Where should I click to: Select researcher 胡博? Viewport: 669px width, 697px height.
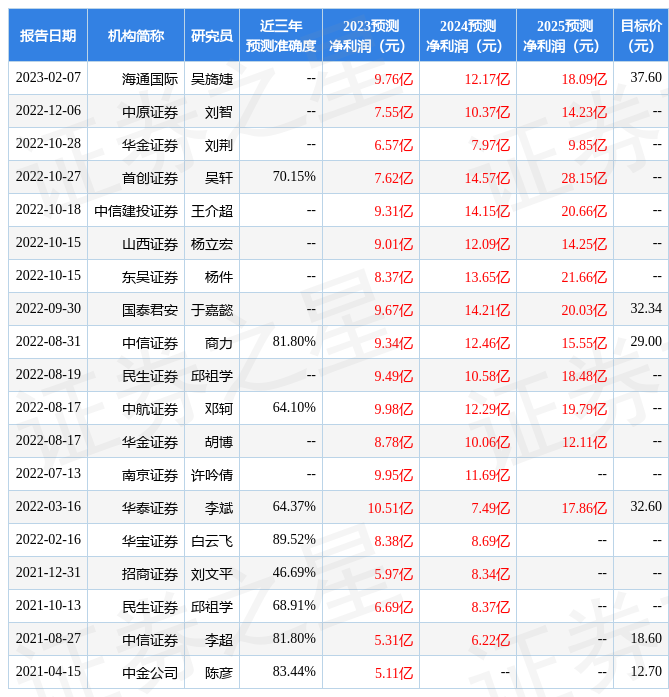coord(219,442)
